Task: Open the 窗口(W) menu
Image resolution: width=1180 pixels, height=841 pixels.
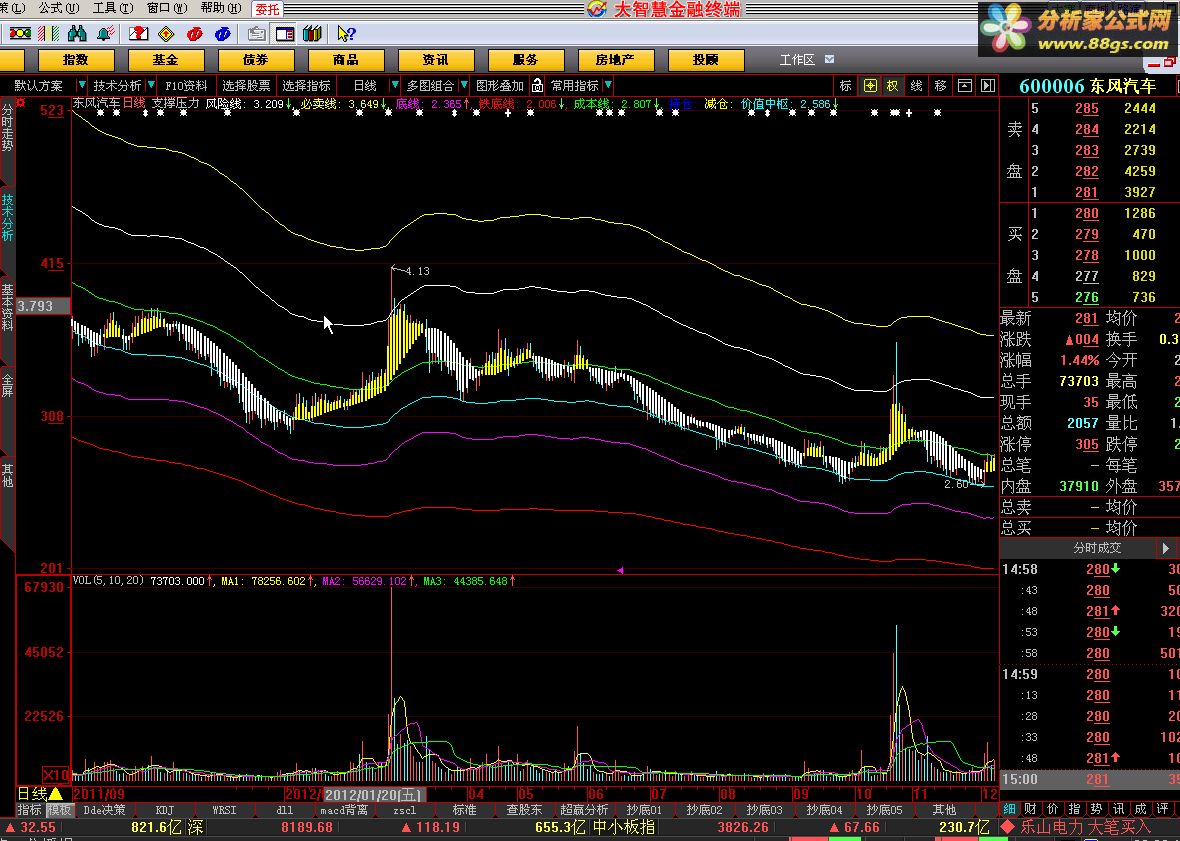Action: [x=167, y=8]
